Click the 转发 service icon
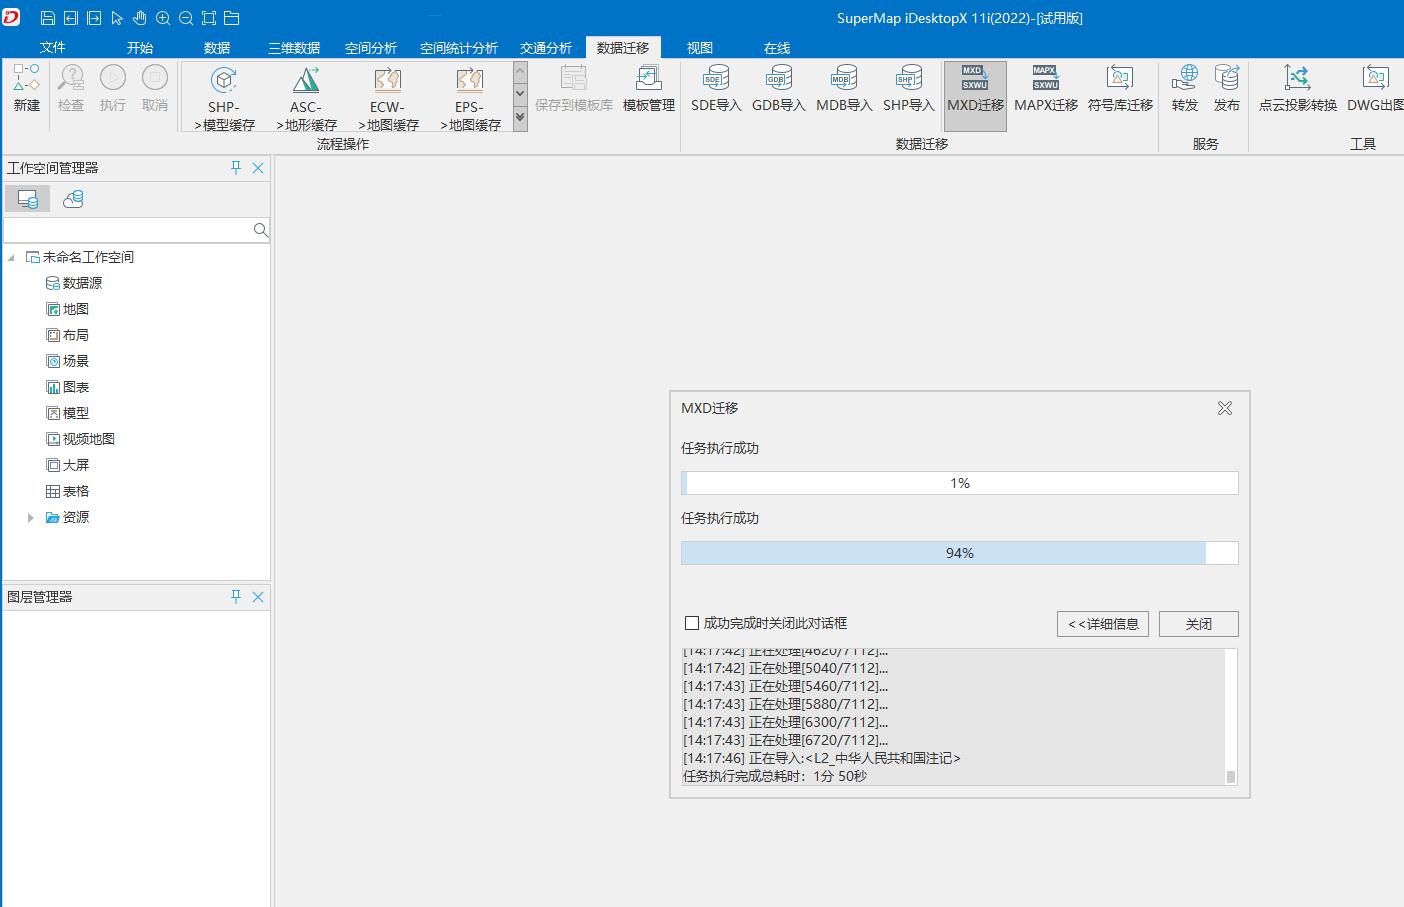This screenshot has width=1404, height=907. click(1185, 88)
